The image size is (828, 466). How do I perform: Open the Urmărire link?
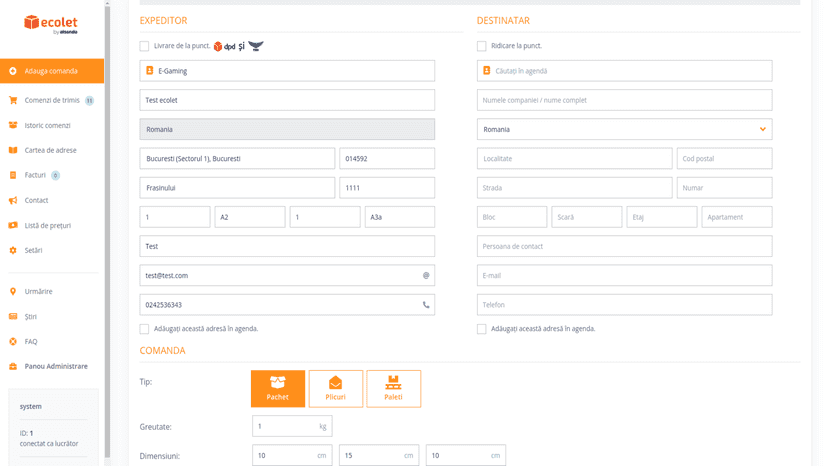pos(38,291)
